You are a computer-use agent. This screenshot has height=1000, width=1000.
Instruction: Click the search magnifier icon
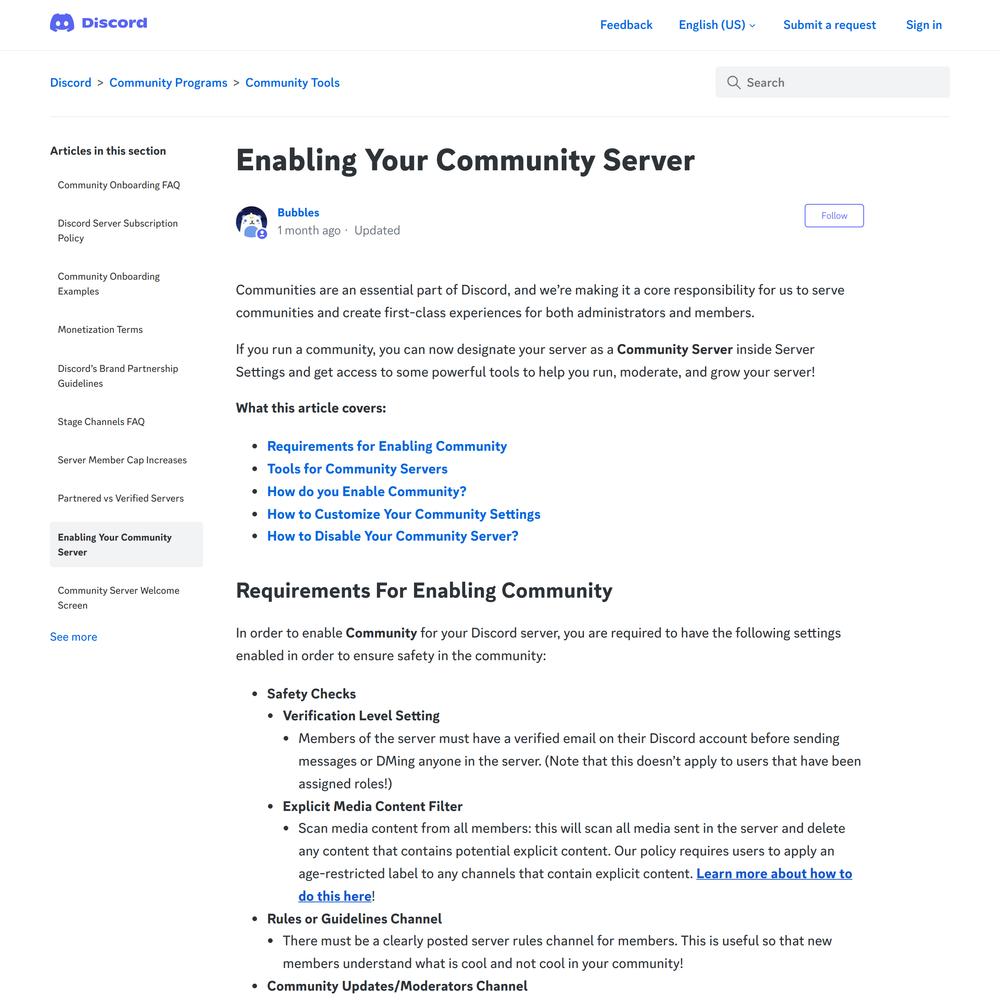pyautogui.click(x=733, y=82)
